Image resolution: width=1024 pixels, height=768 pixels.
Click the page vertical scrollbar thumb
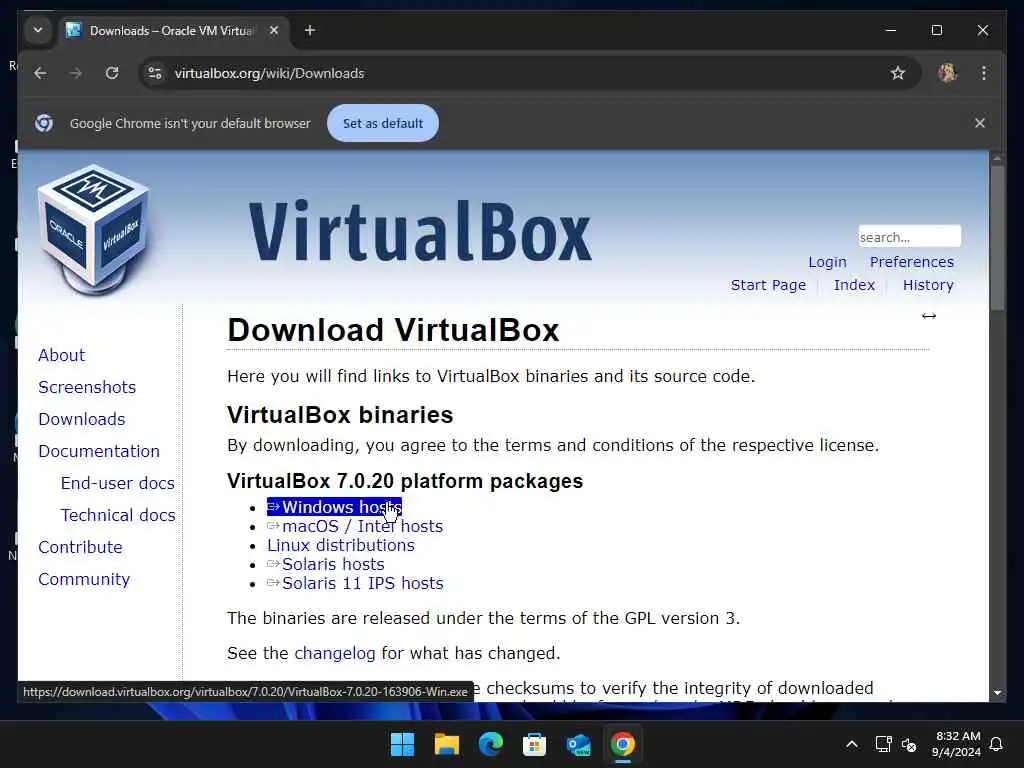pos(997,238)
